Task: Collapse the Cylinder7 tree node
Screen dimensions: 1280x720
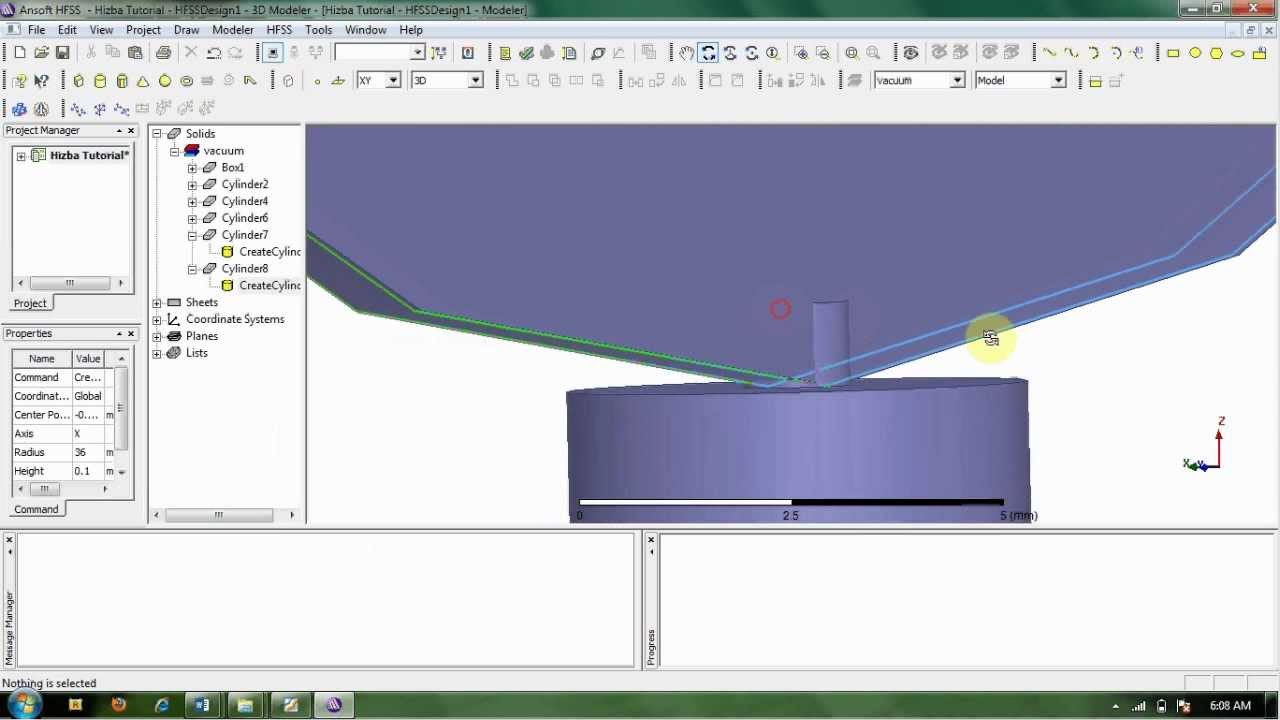Action: pos(192,236)
